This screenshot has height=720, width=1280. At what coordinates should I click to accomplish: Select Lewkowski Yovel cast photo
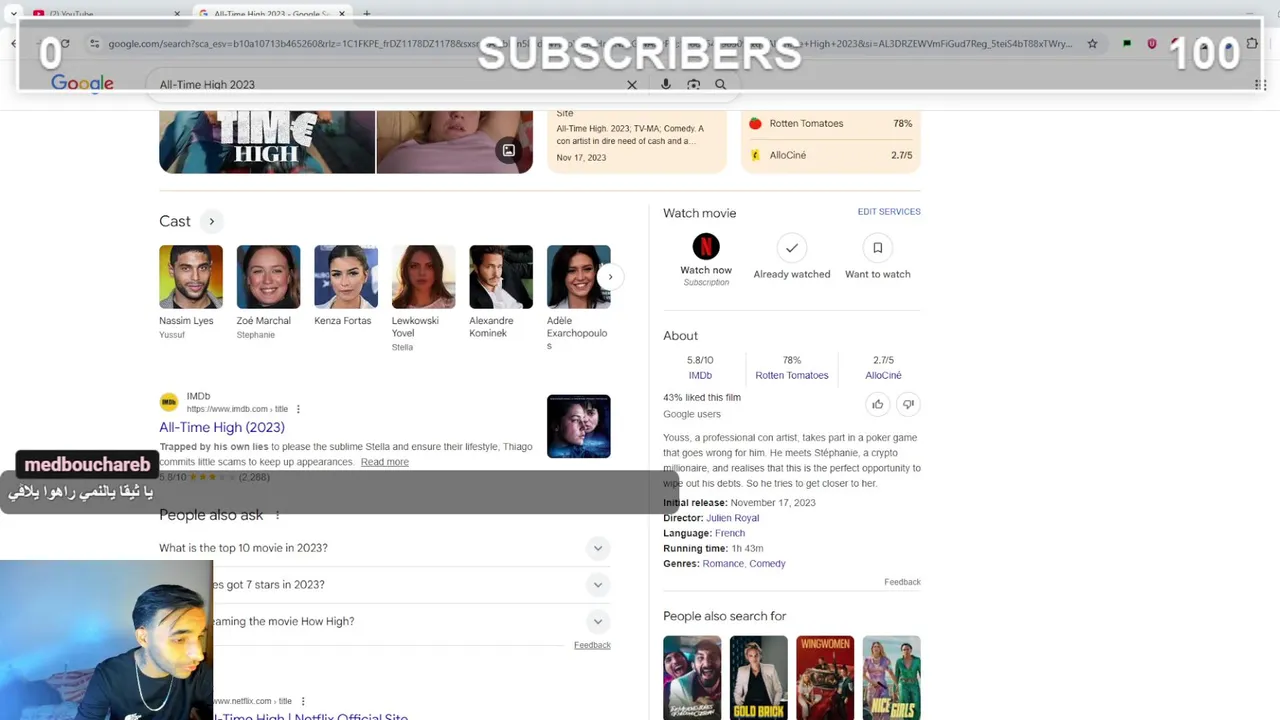pos(423,277)
